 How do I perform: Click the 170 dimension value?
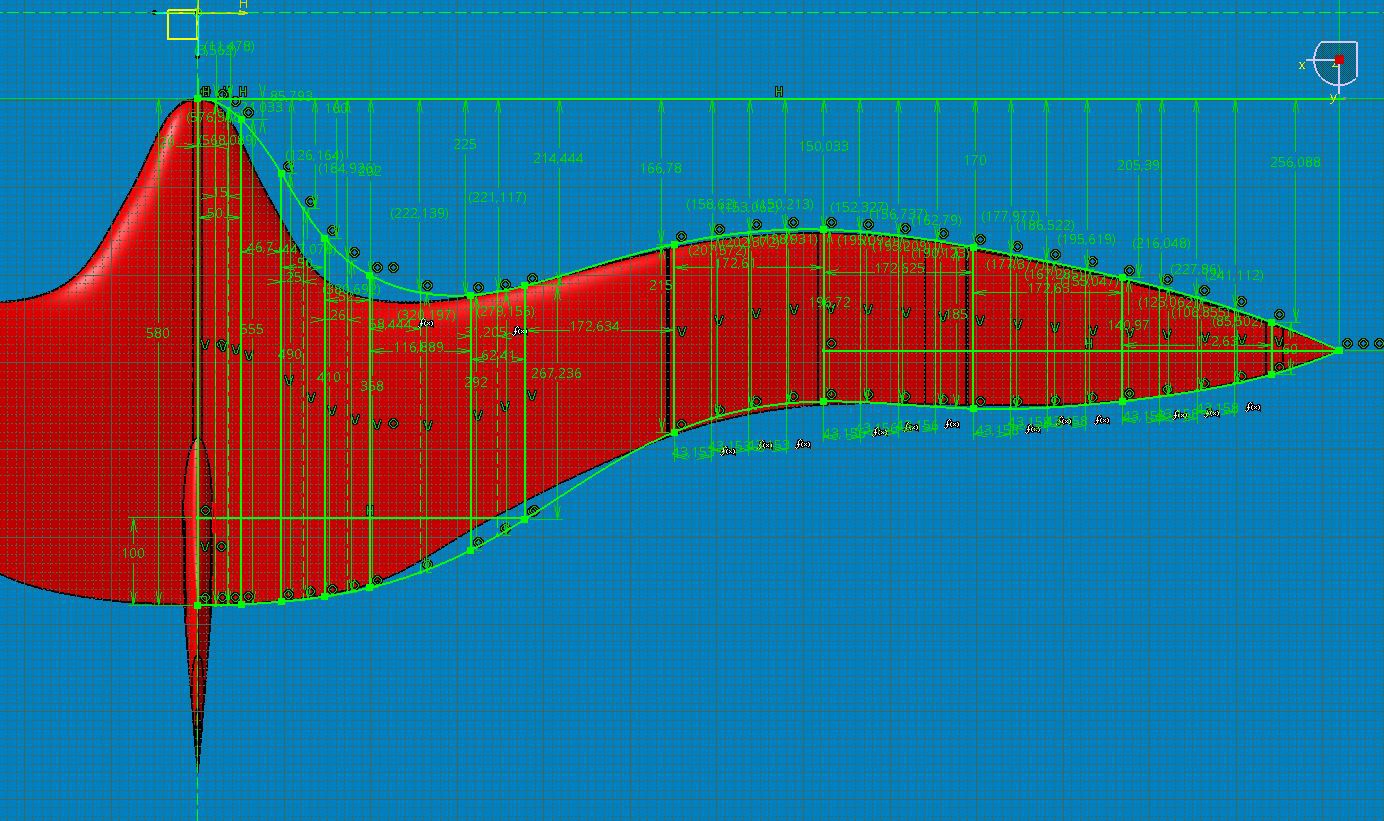click(975, 160)
